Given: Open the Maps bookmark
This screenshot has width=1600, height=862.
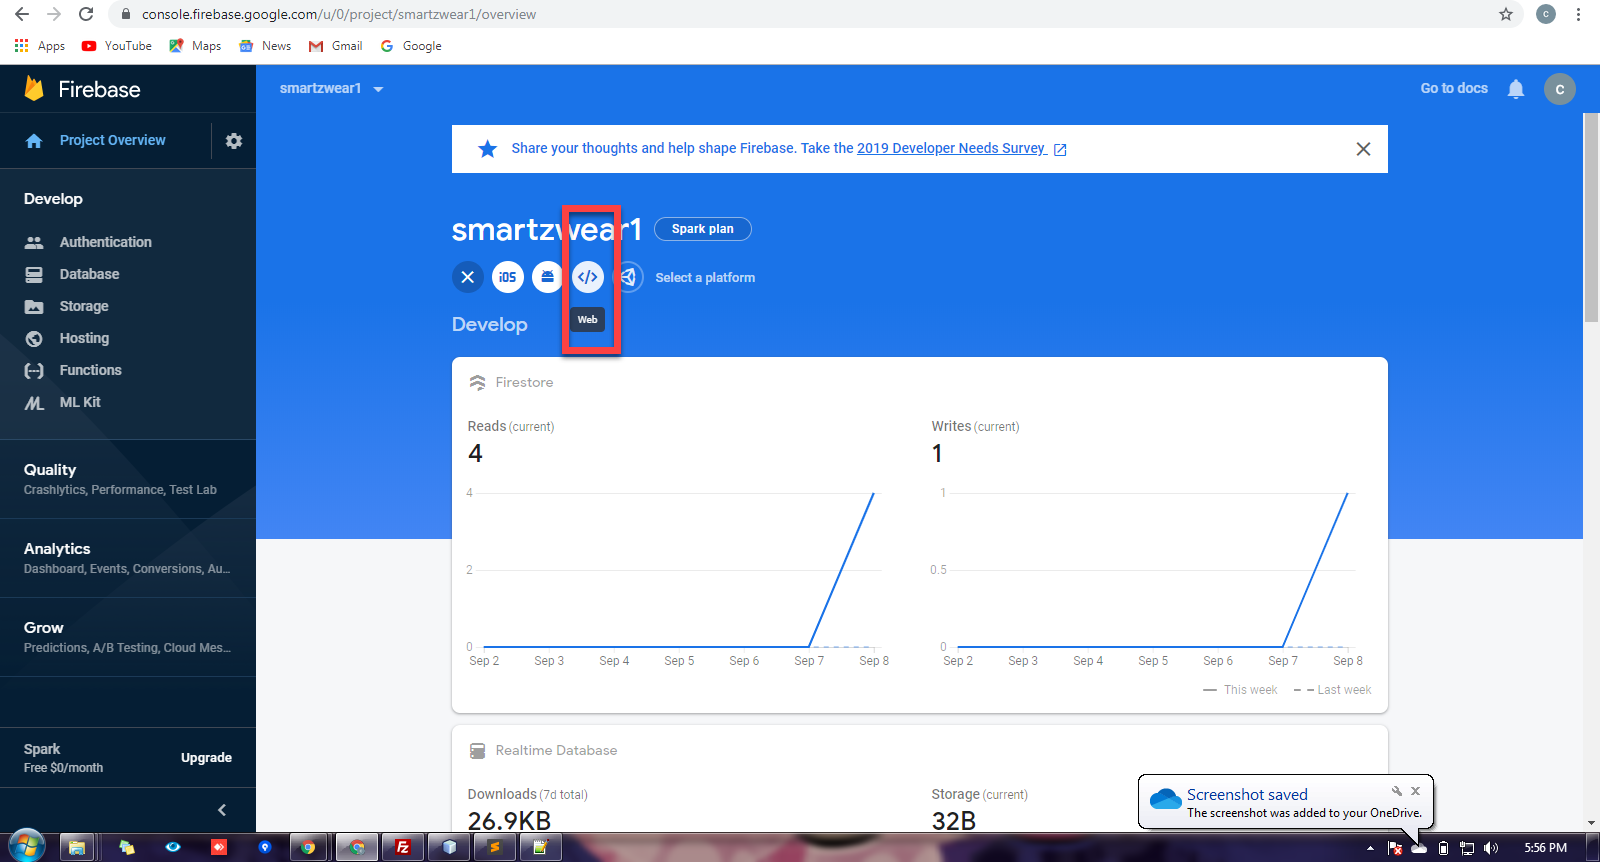Looking at the screenshot, I should pyautogui.click(x=195, y=46).
